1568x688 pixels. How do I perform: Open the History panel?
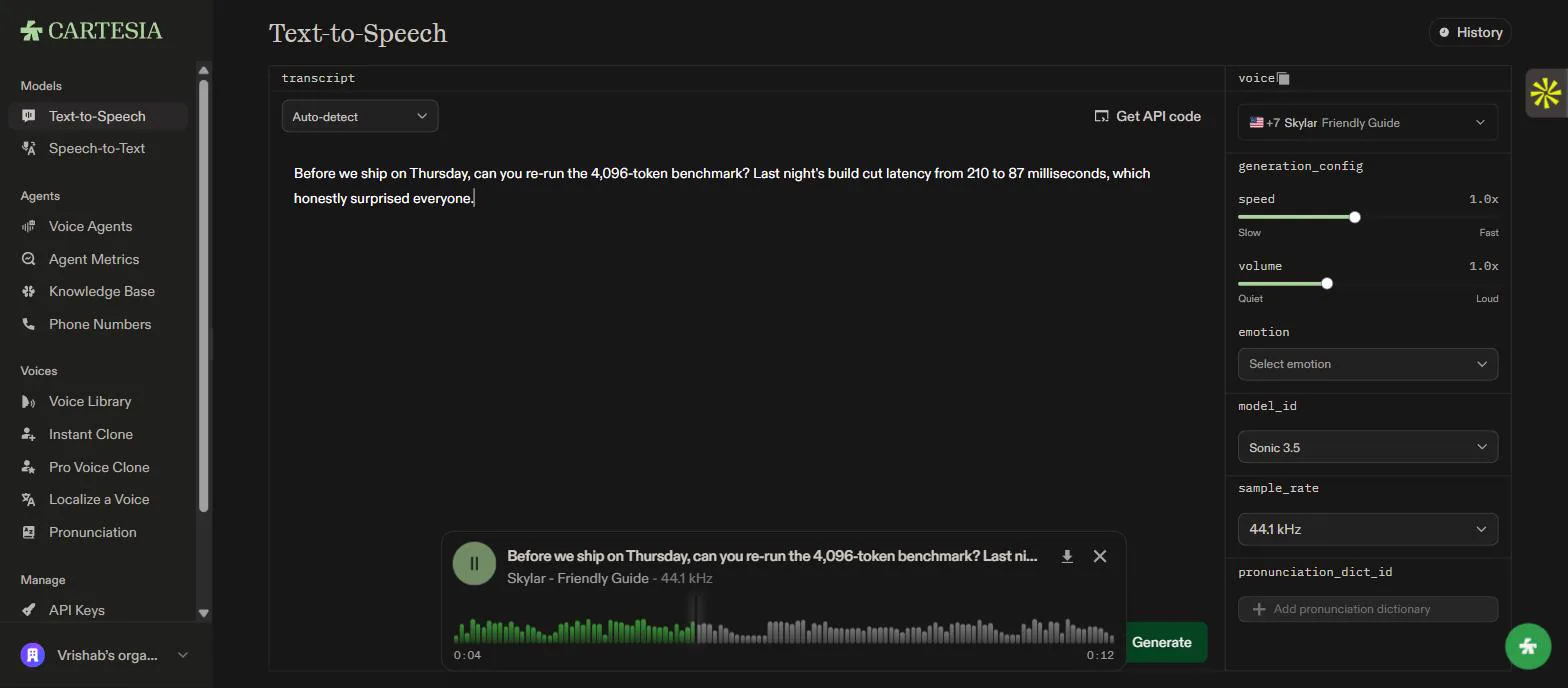point(1470,32)
